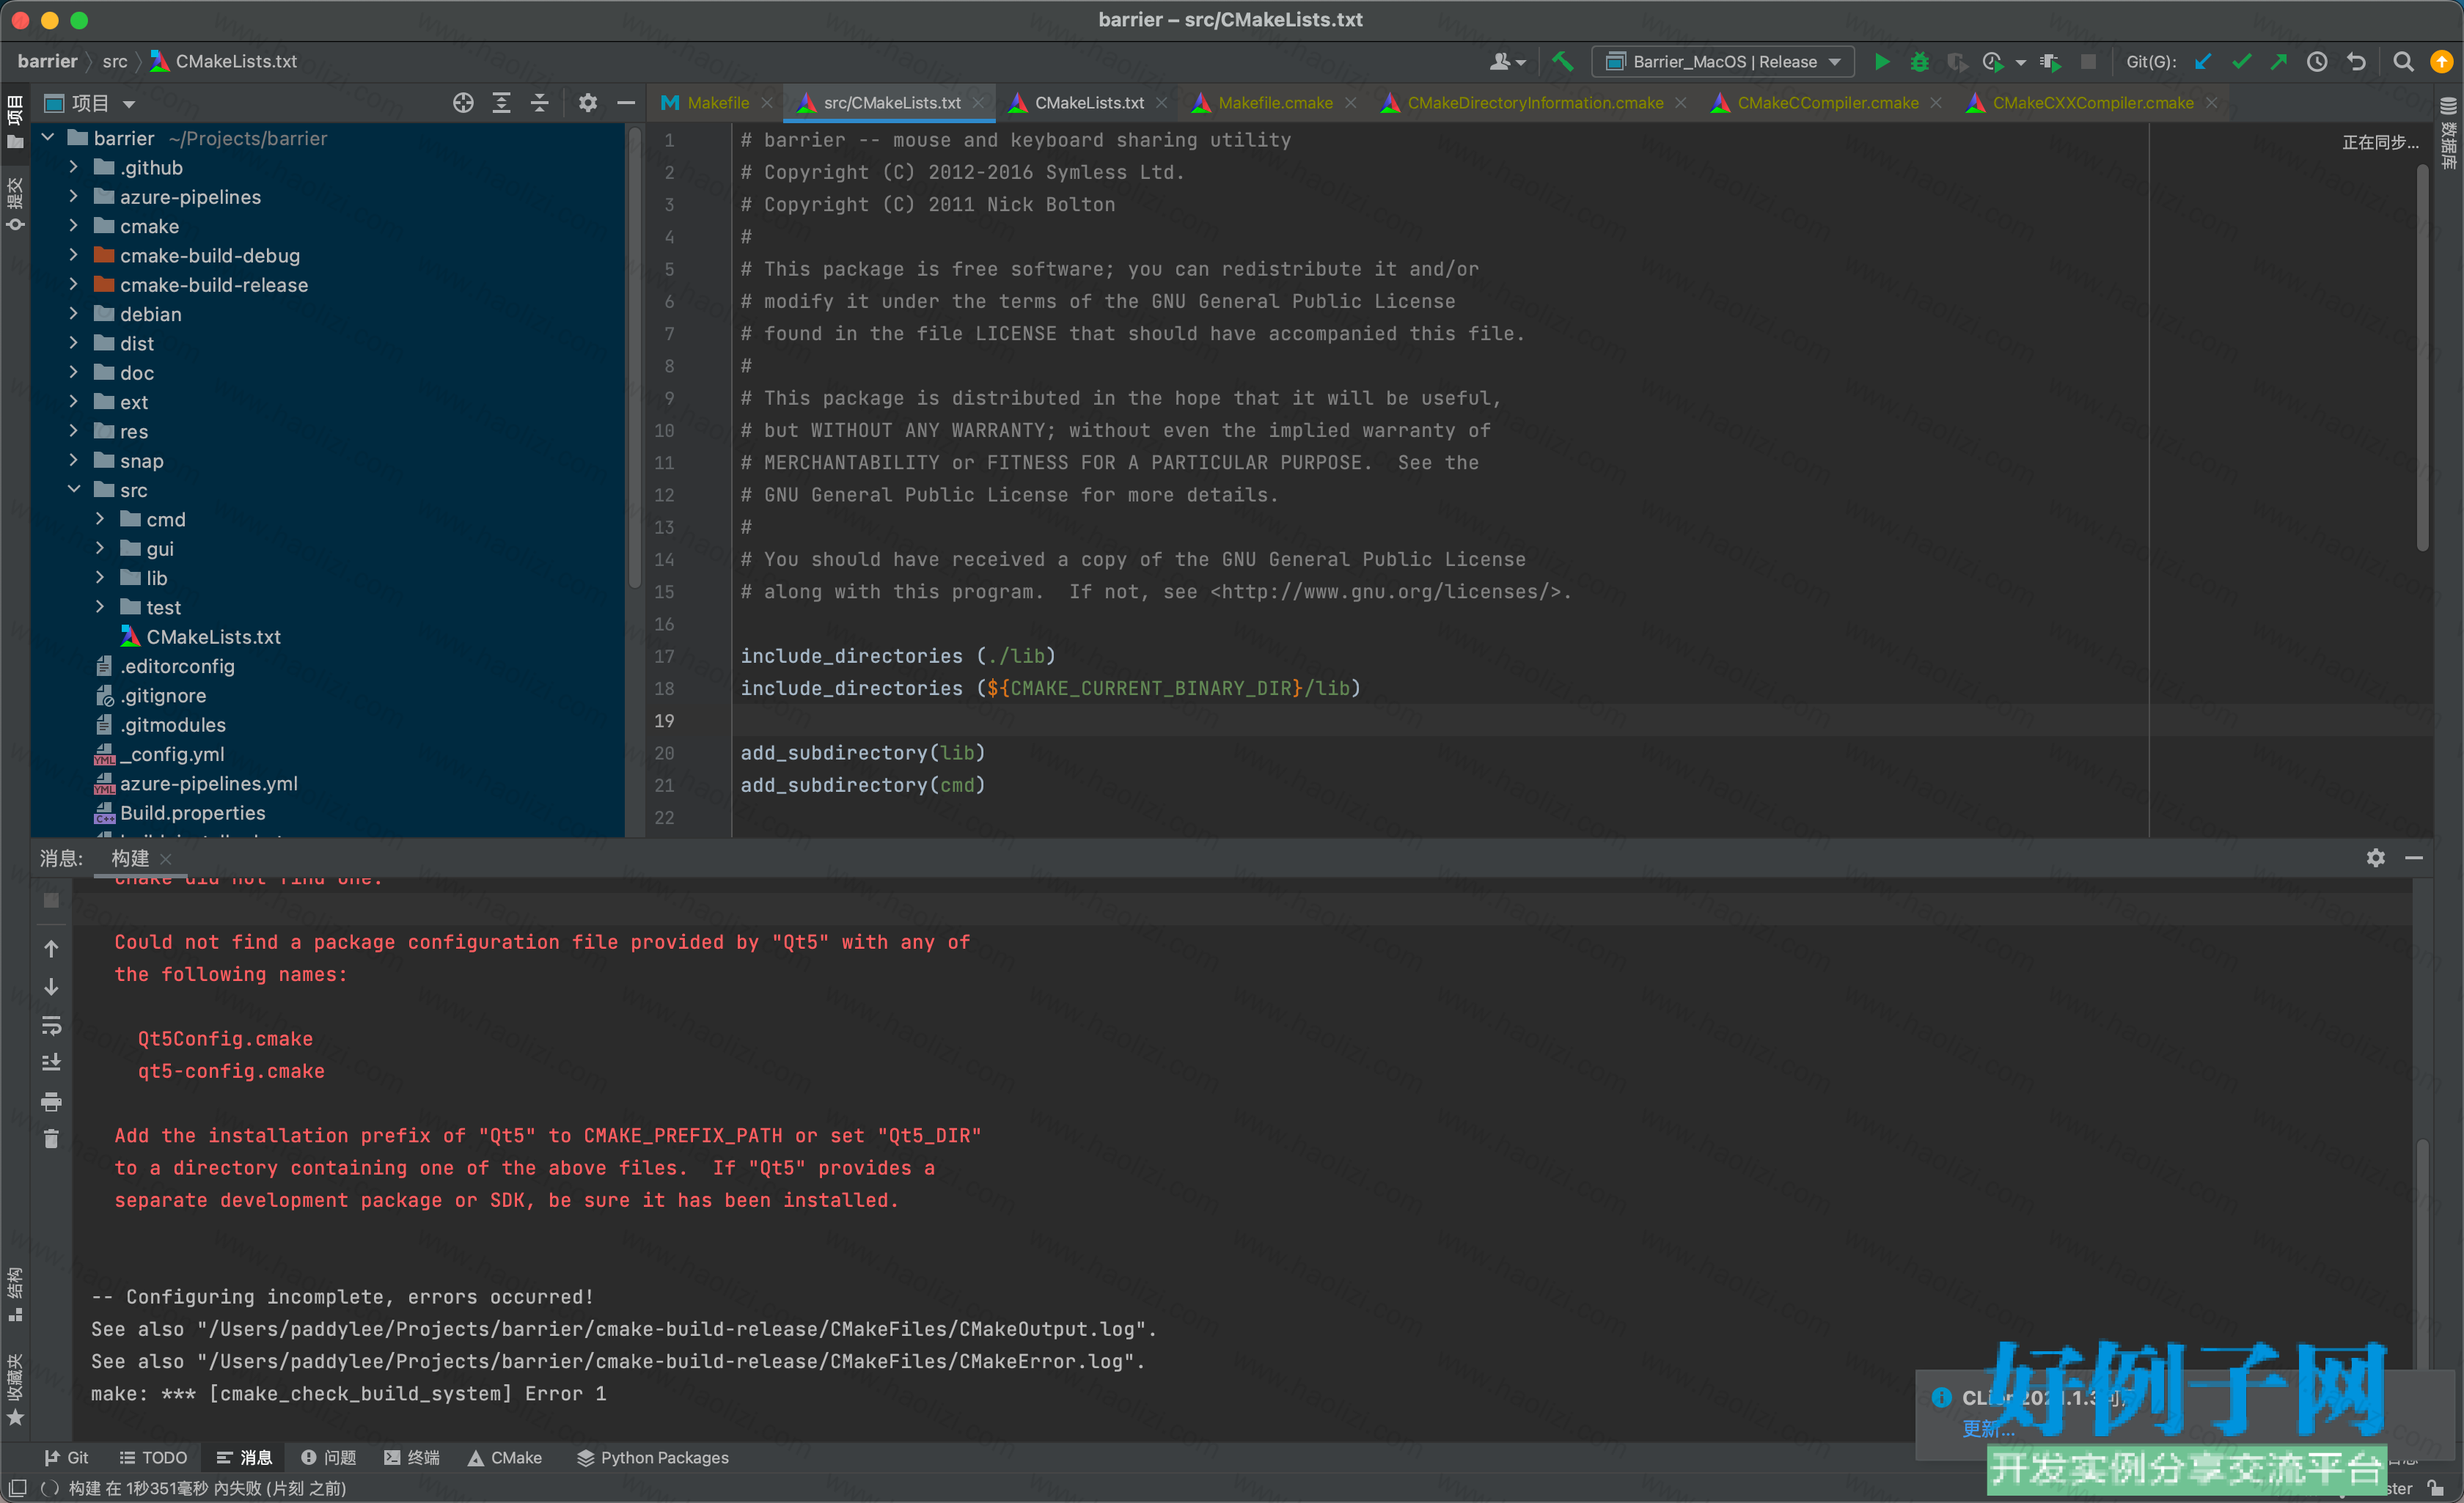The width and height of the screenshot is (2464, 1503).
Task: Select the 构建 build messages tab
Action: coord(130,858)
